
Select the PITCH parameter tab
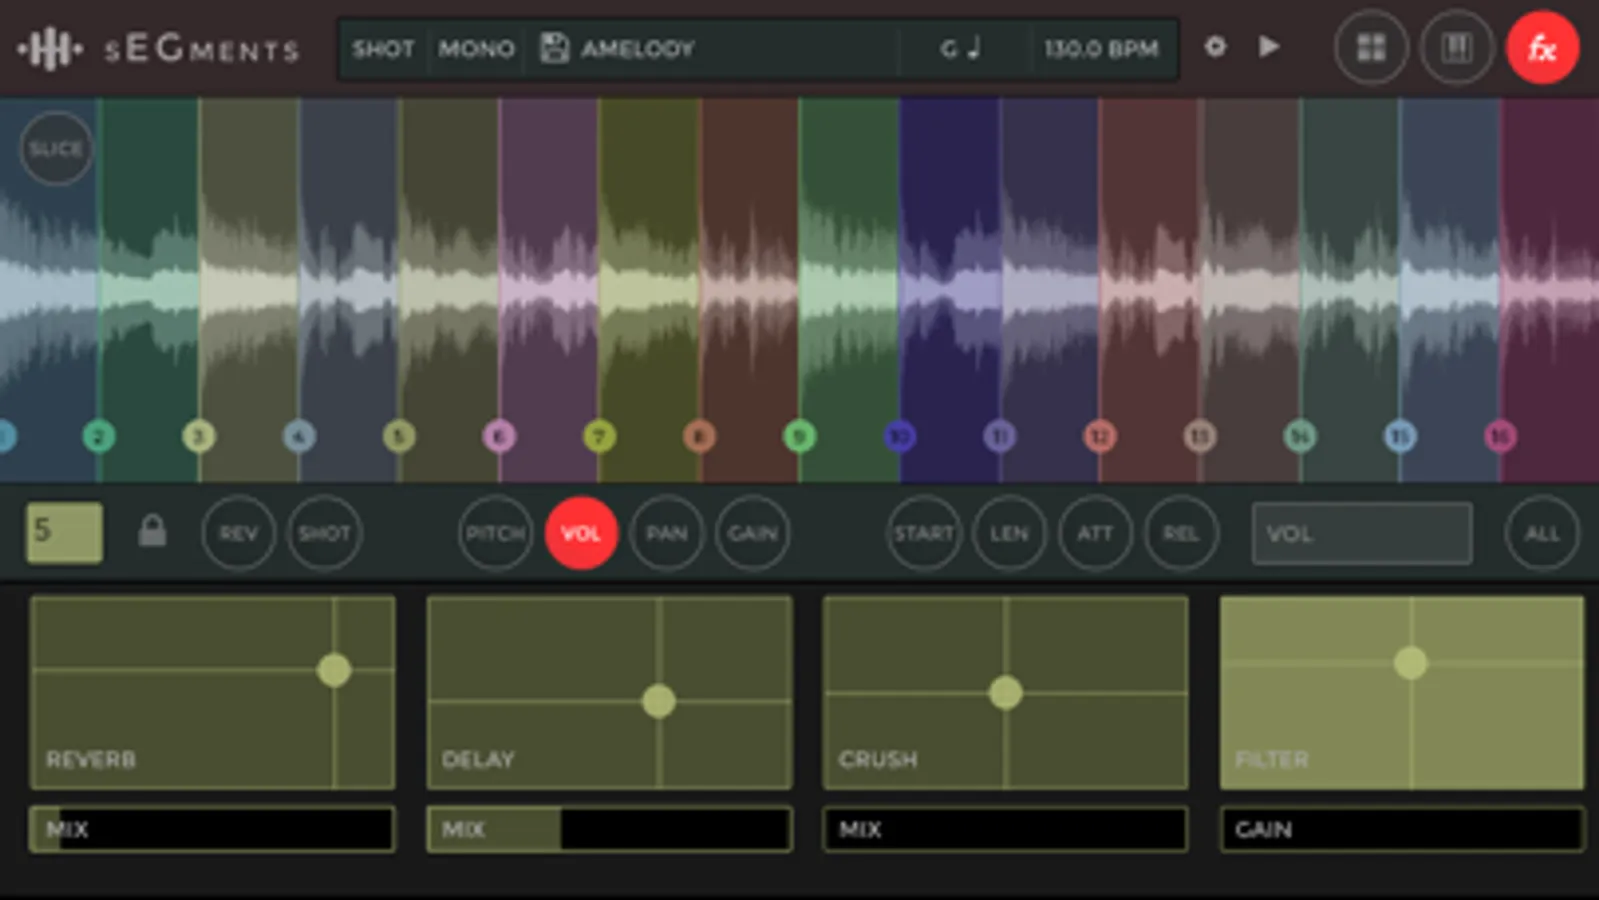pos(495,533)
